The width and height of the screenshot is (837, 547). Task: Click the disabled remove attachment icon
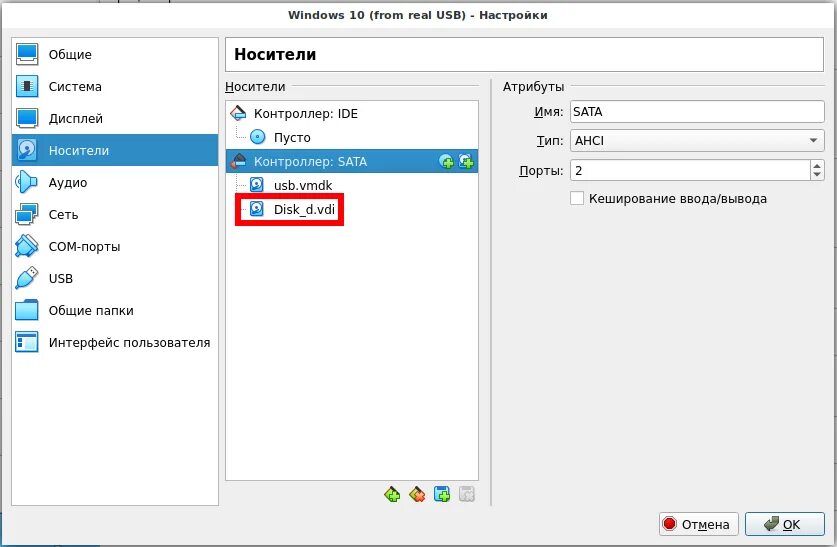tap(467, 495)
